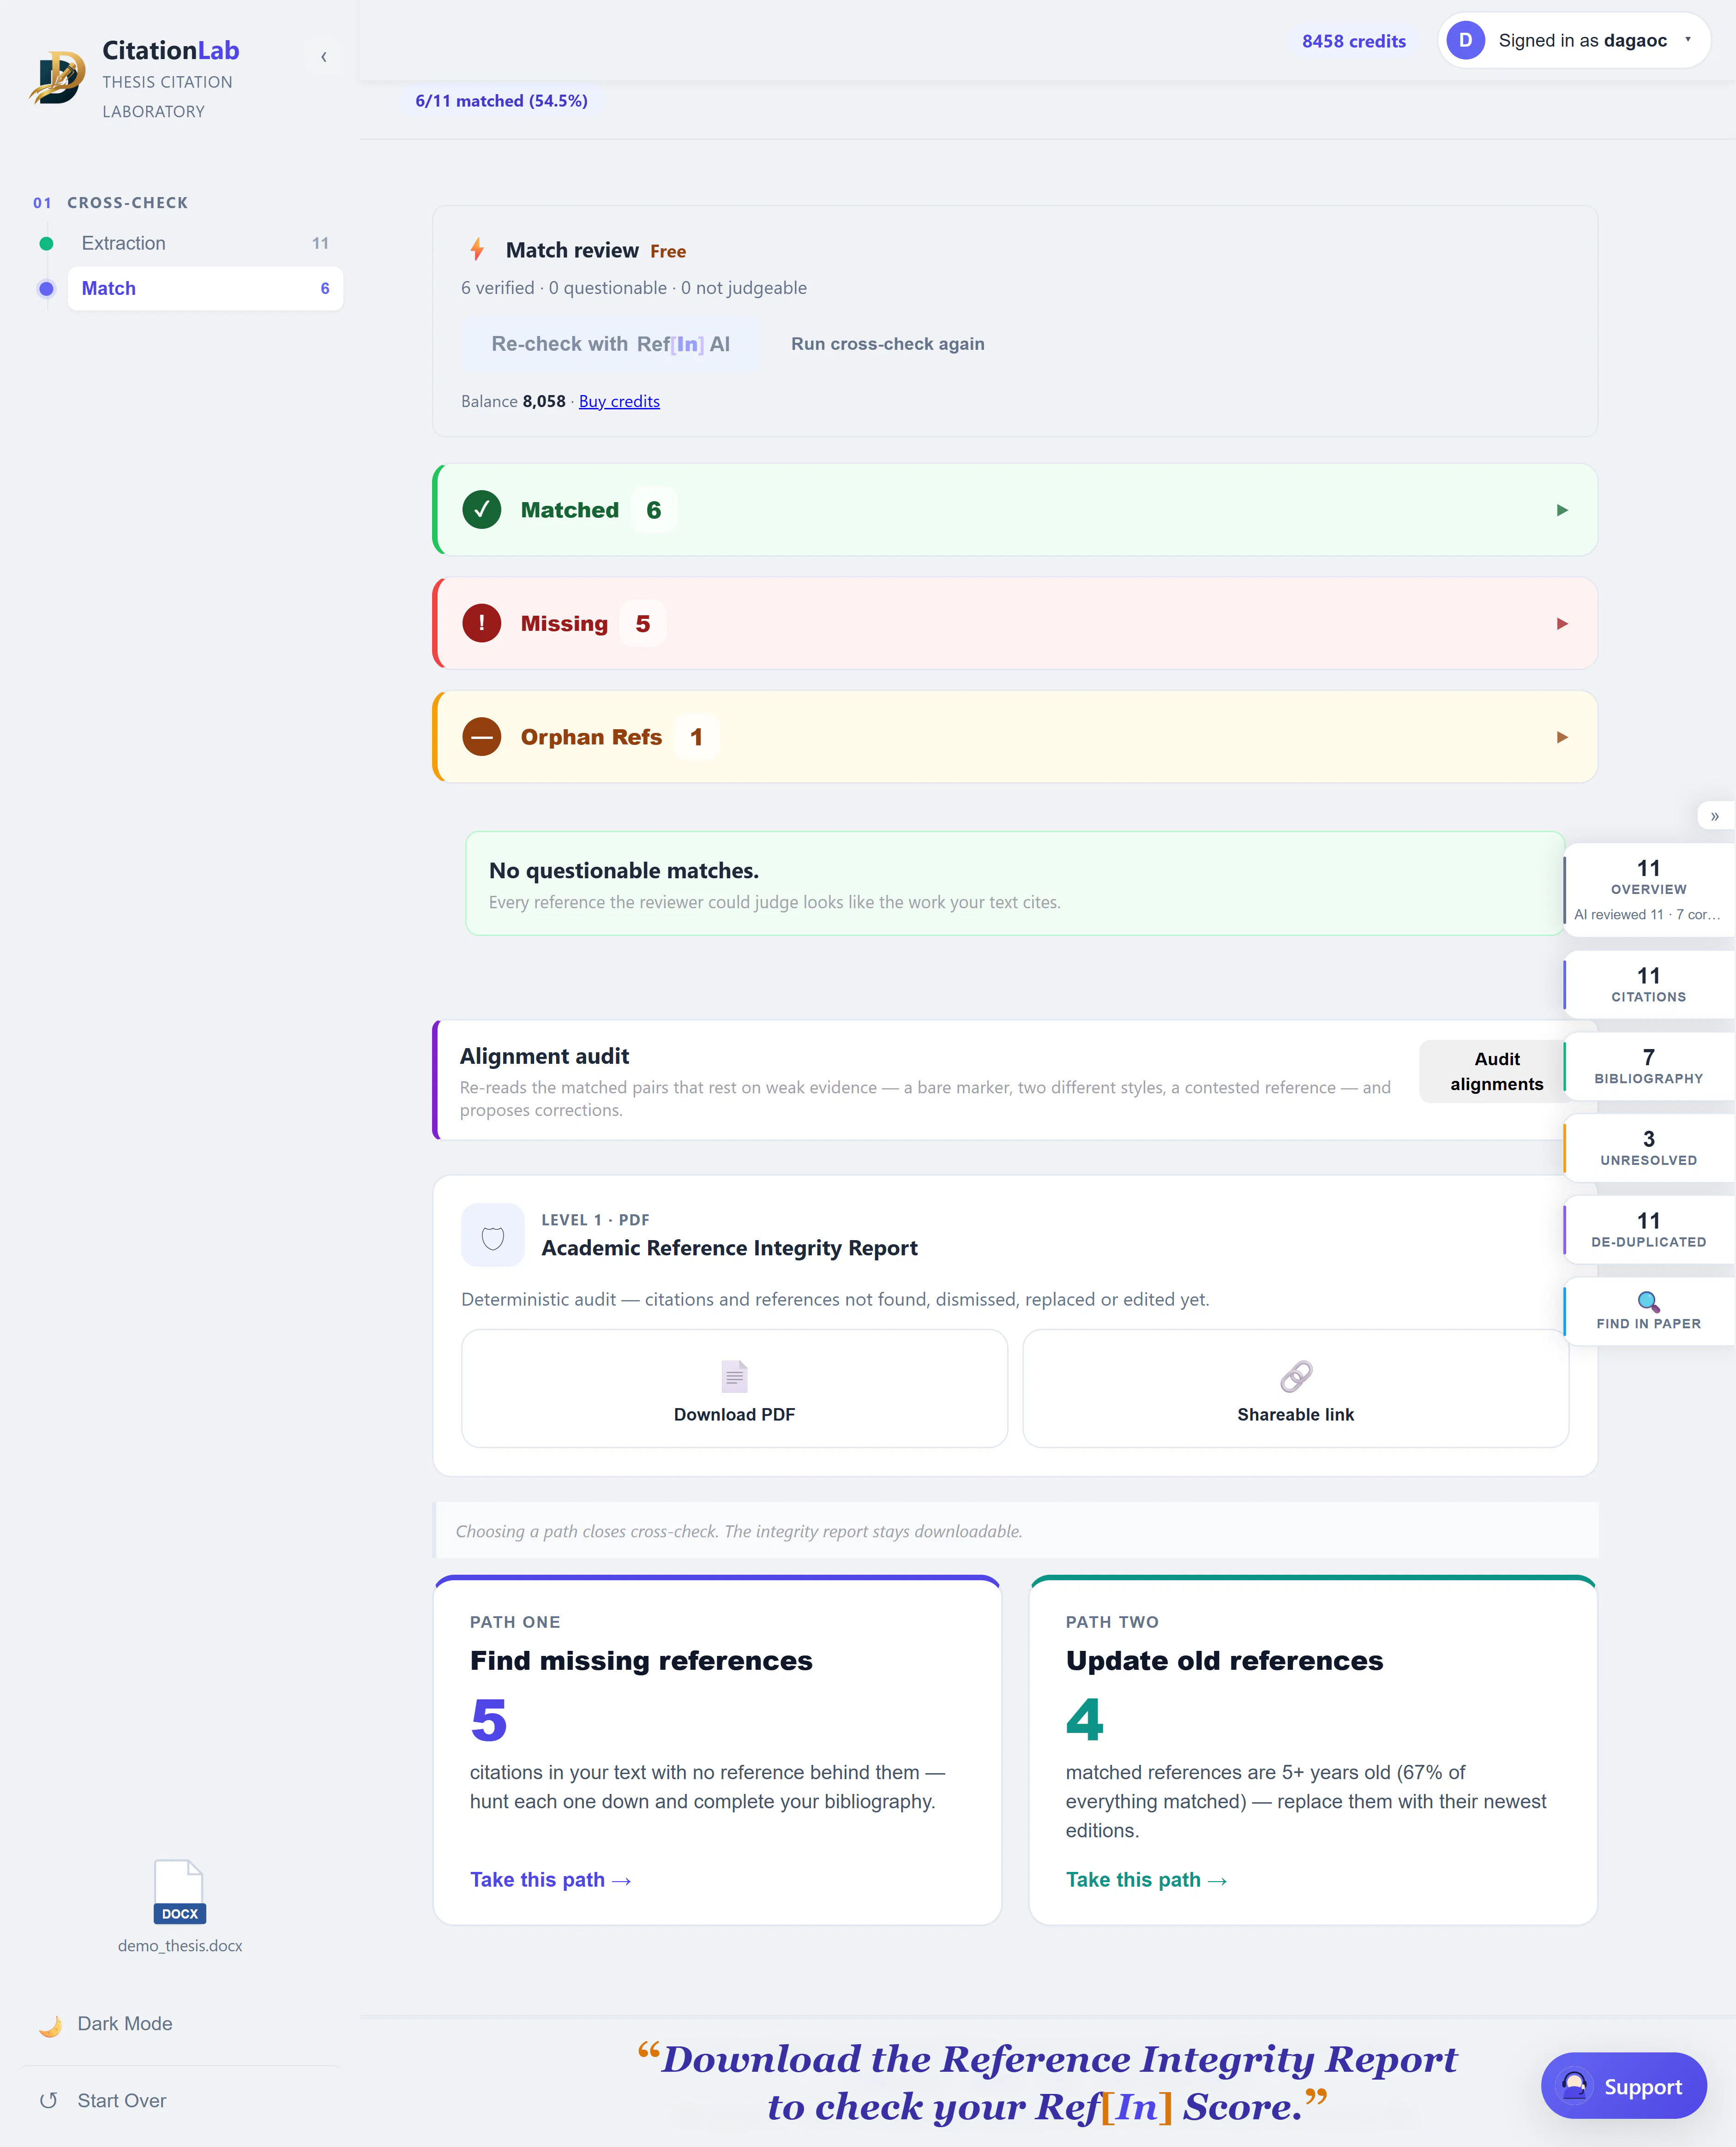Click the Download PDF document icon
This screenshot has width=1736, height=2147.
tap(734, 1377)
